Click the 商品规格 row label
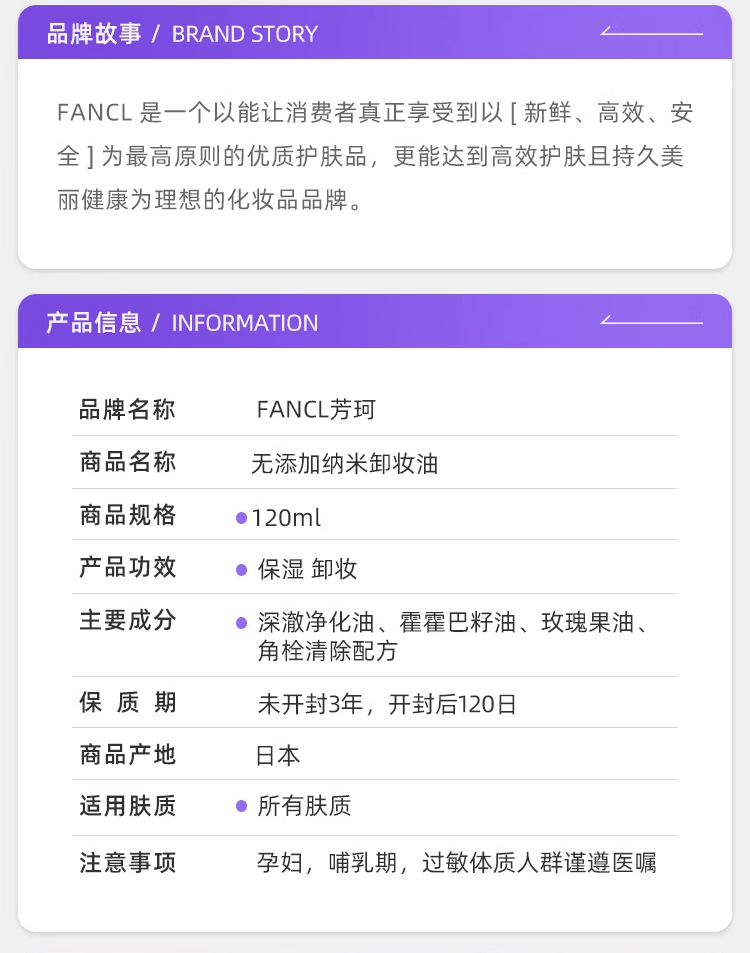This screenshot has width=750, height=953. coord(128,515)
